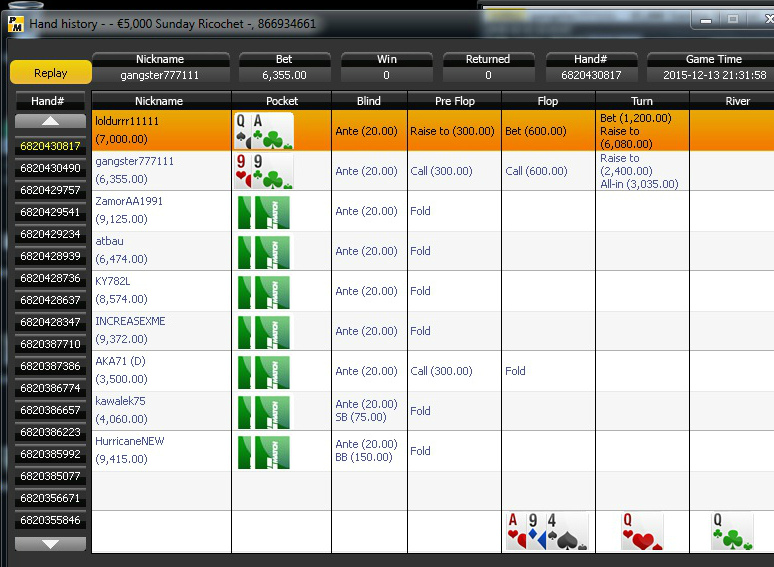Minimize the Hand history window

[x=706, y=20]
